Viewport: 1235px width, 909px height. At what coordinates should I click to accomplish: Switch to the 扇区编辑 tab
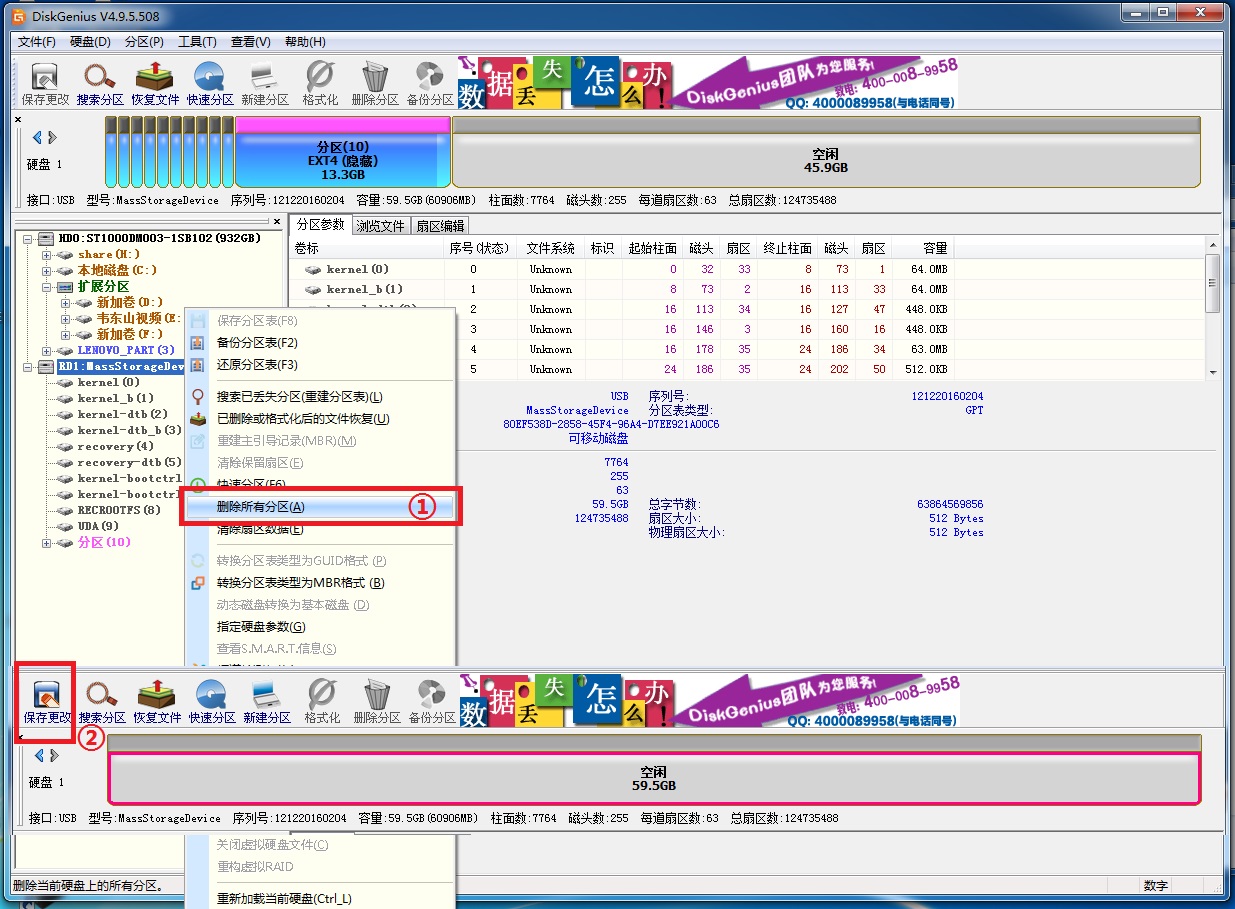coord(440,226)
